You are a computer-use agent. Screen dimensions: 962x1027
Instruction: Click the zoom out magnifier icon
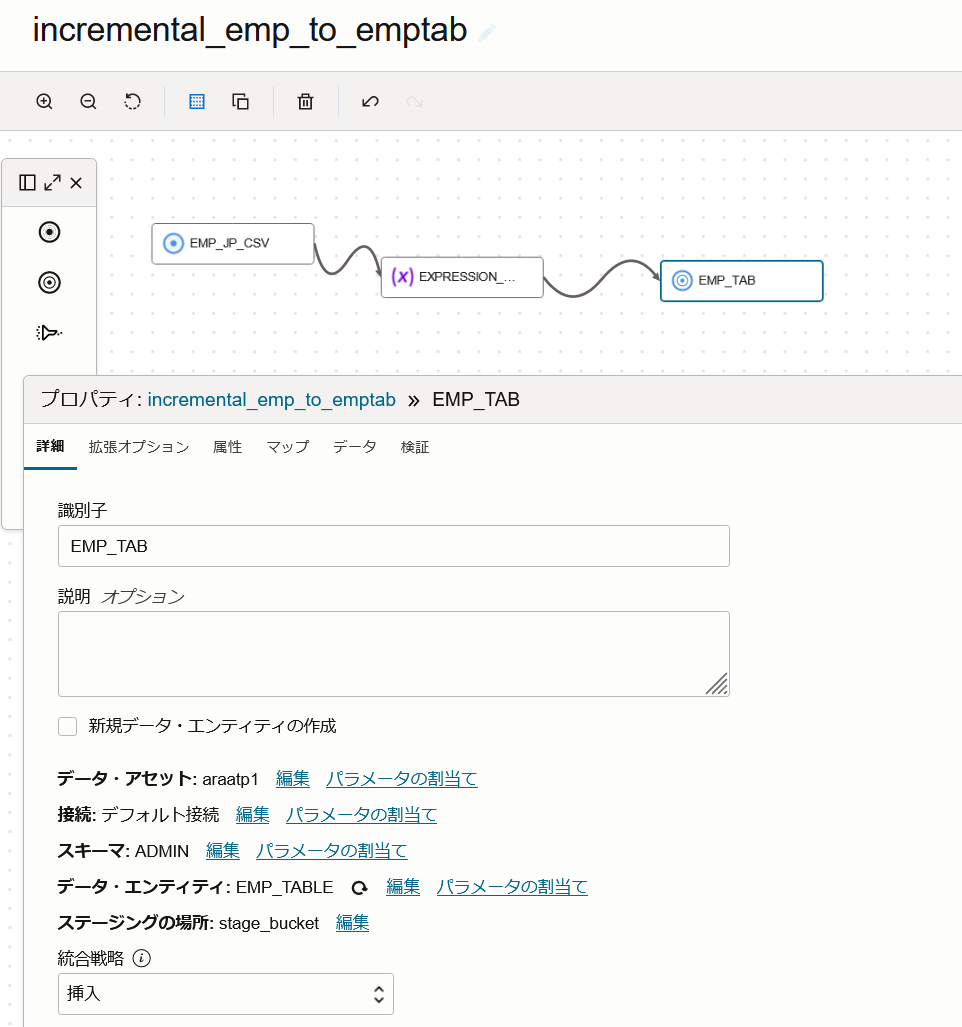click(88, 102)
